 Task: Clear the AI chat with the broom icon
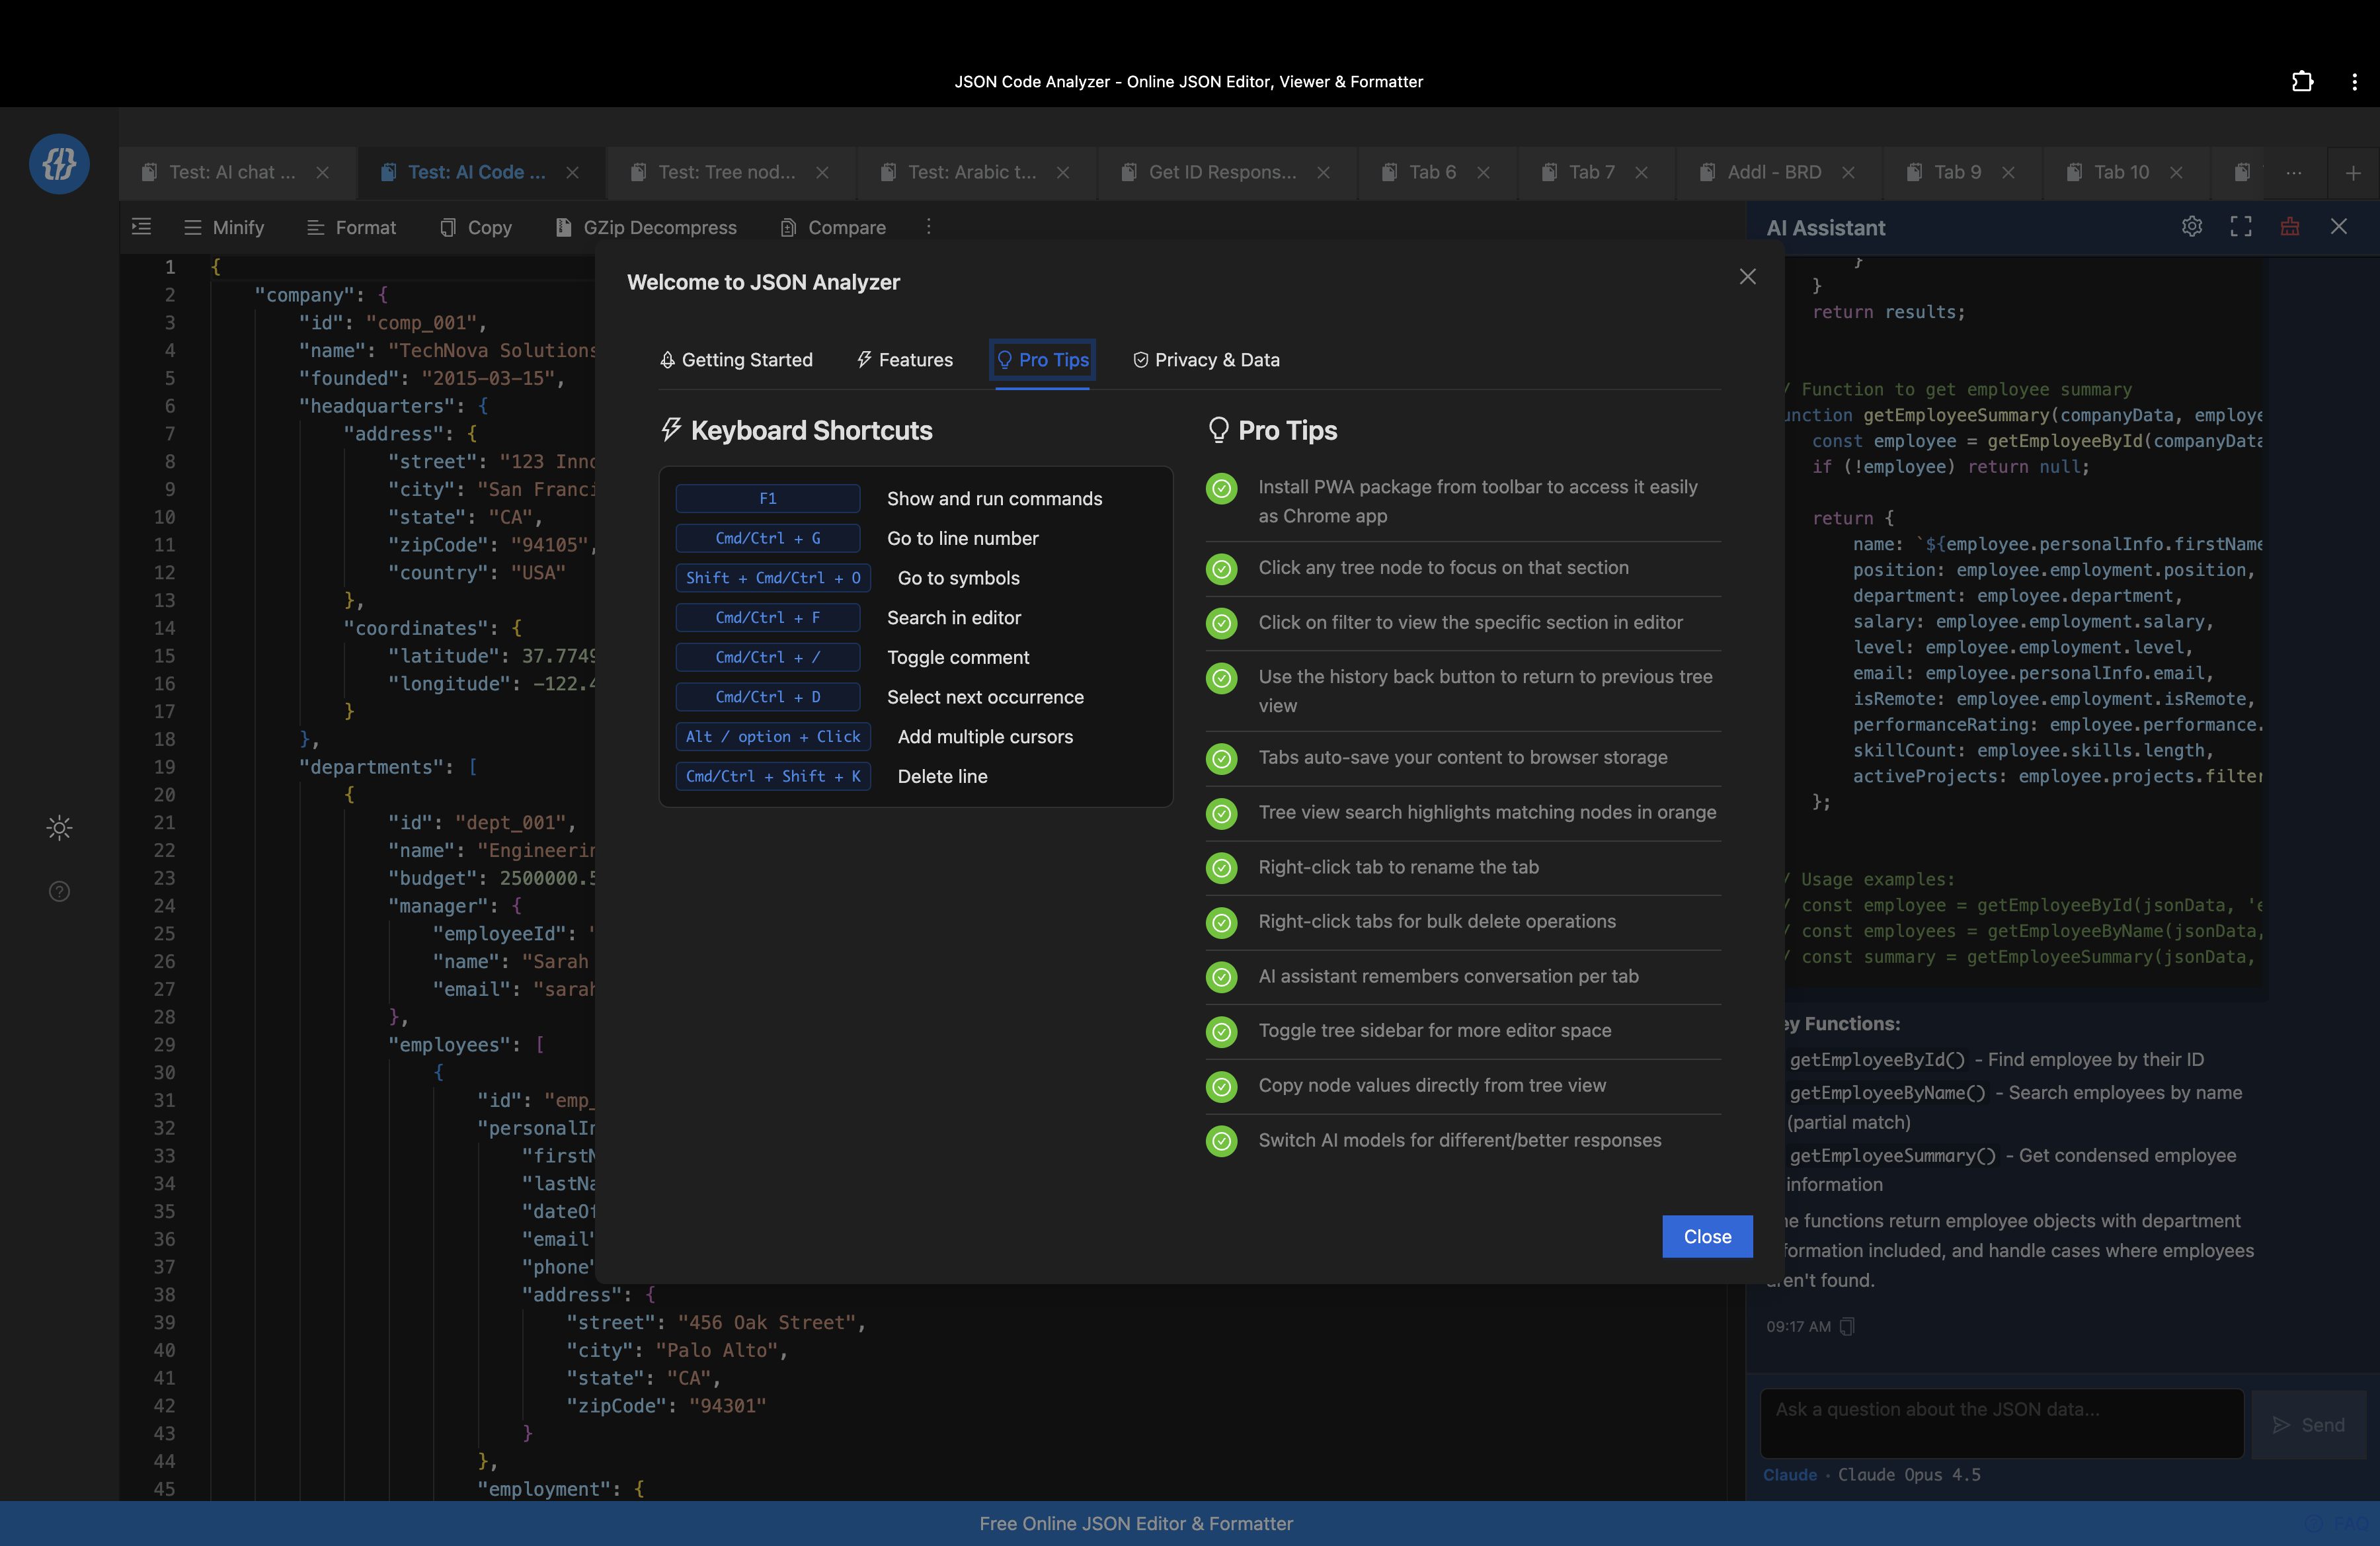pos(2290,227)
